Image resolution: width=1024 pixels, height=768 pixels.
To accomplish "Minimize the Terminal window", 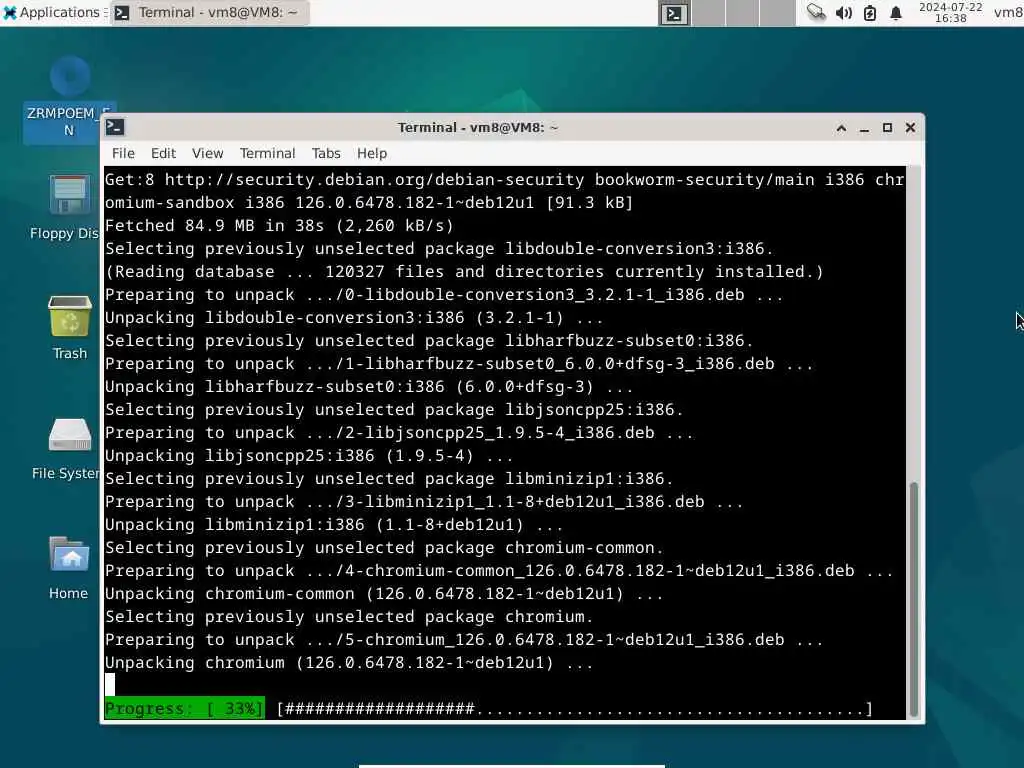I will tap(864, 128).
